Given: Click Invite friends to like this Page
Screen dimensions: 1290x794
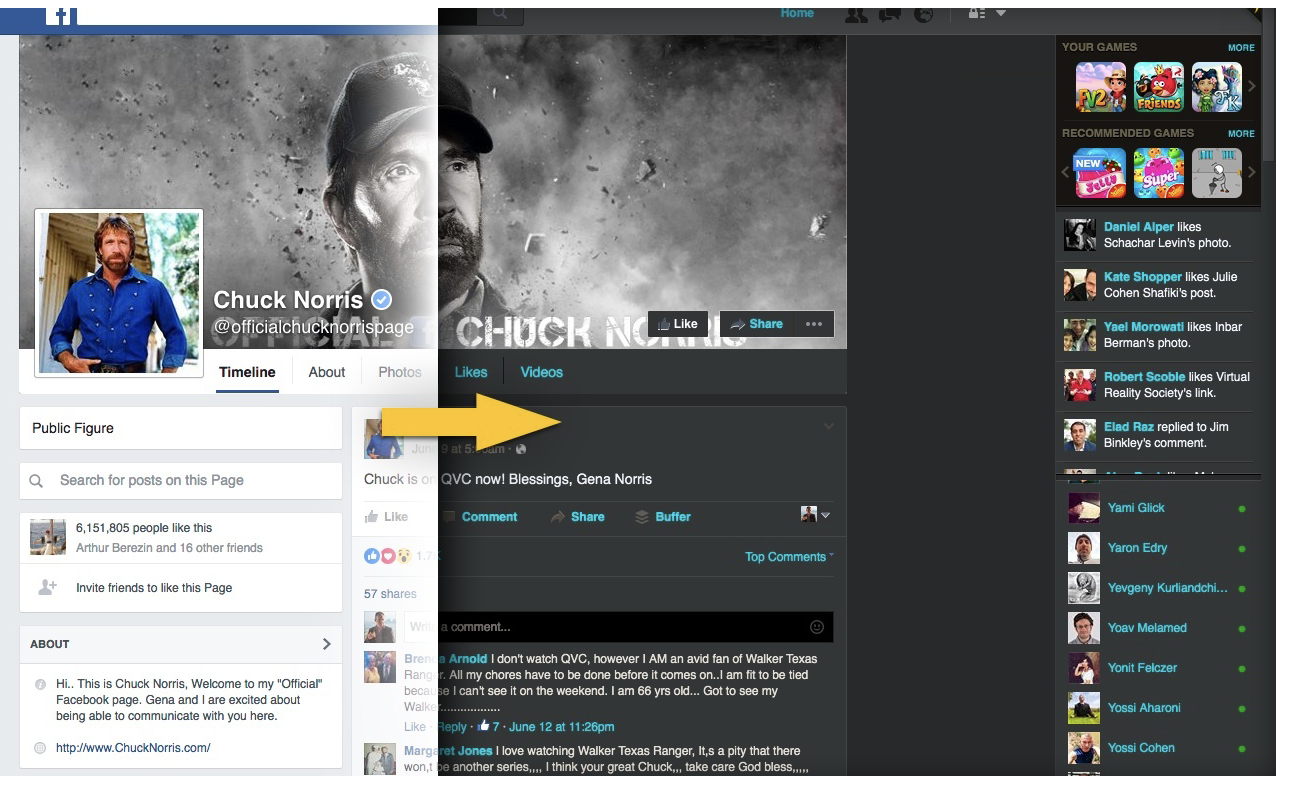Looking at the screenshot, I should (154, 588).
